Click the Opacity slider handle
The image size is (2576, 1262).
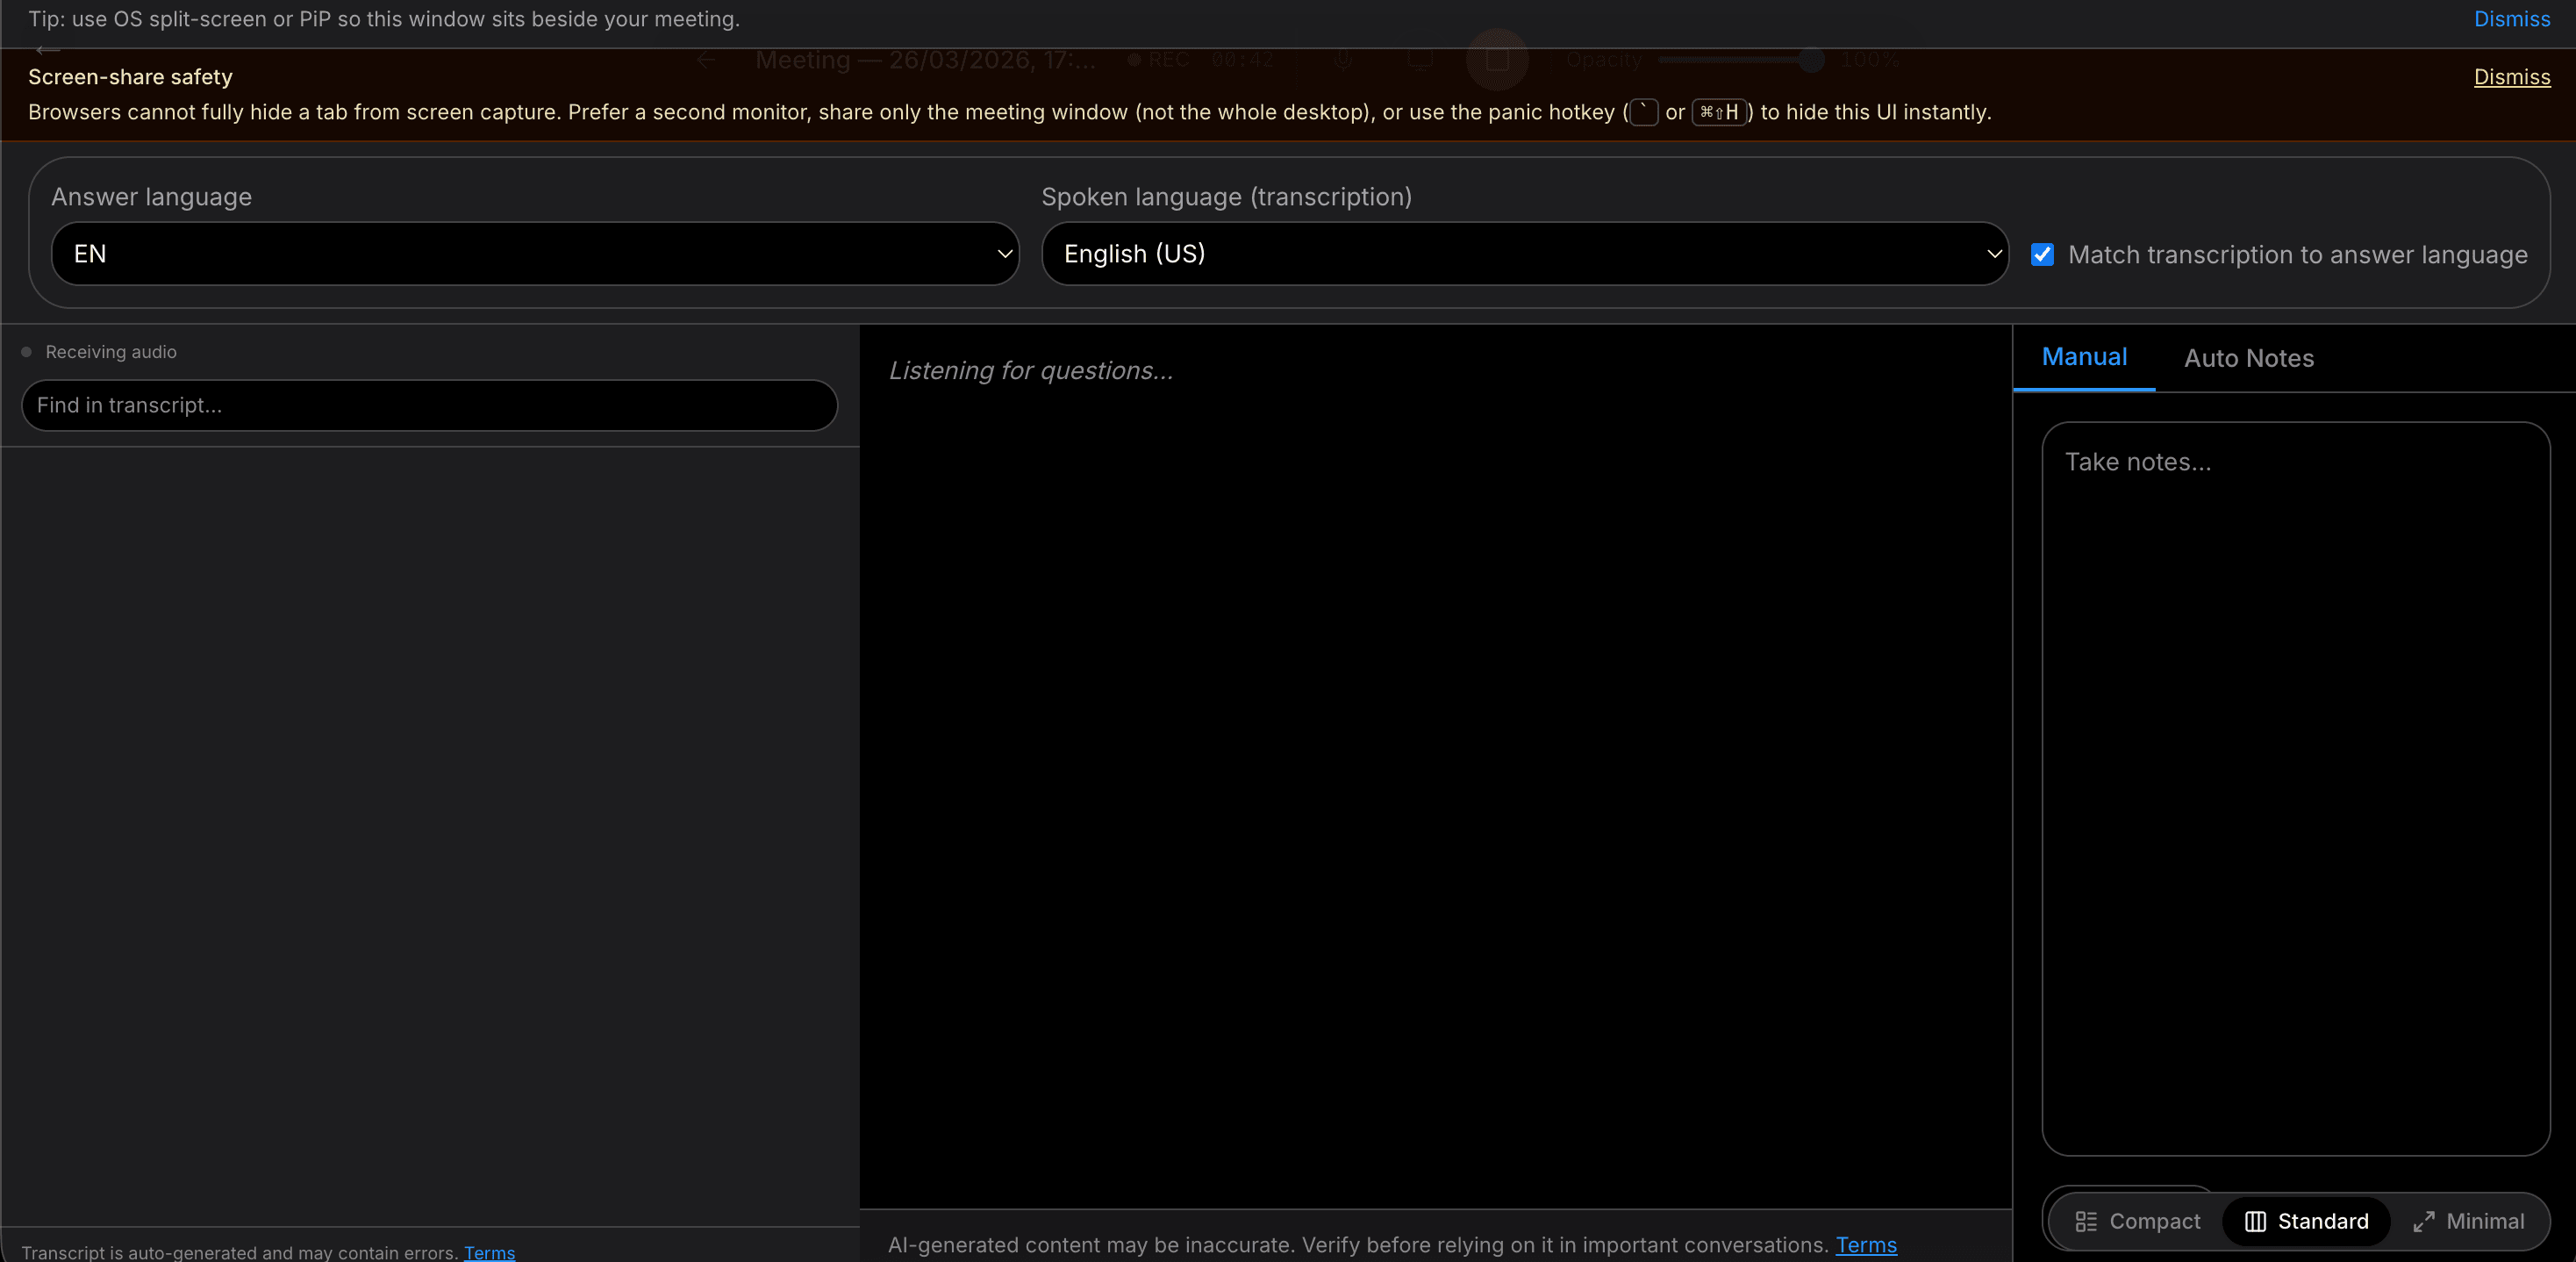(x=1810, y=60)
